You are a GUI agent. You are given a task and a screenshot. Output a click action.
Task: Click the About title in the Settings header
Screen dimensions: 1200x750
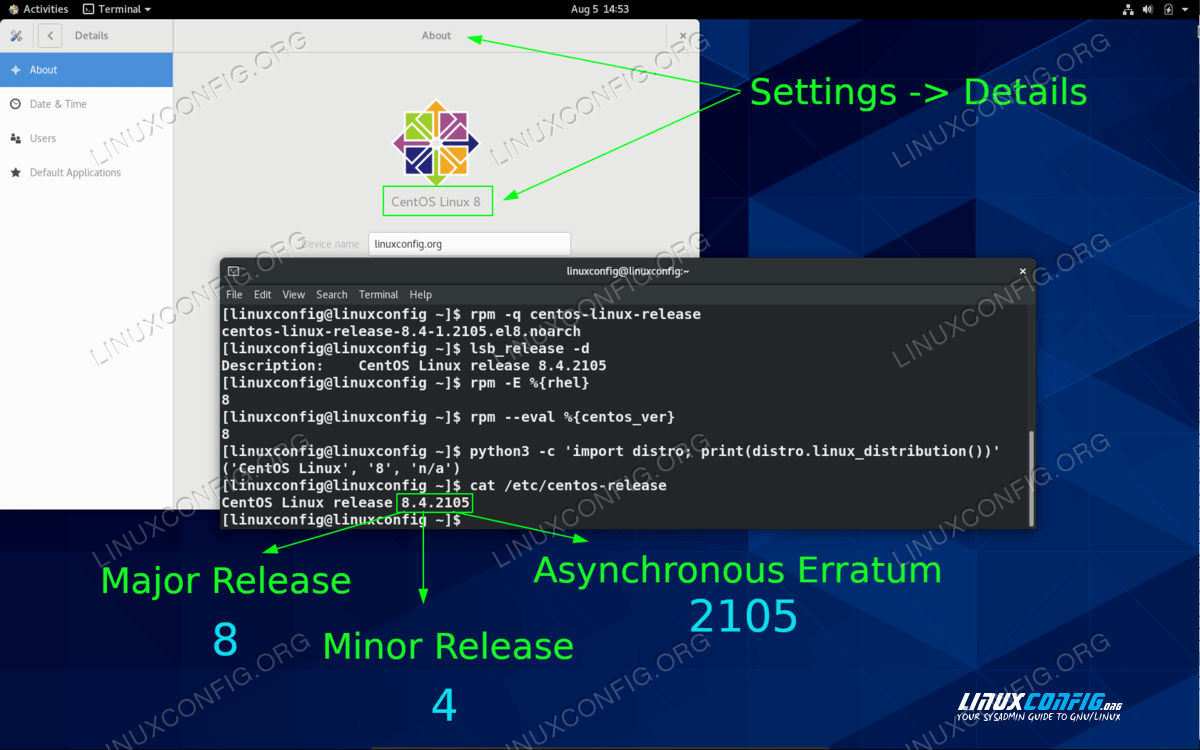click(x=436, y=36)
